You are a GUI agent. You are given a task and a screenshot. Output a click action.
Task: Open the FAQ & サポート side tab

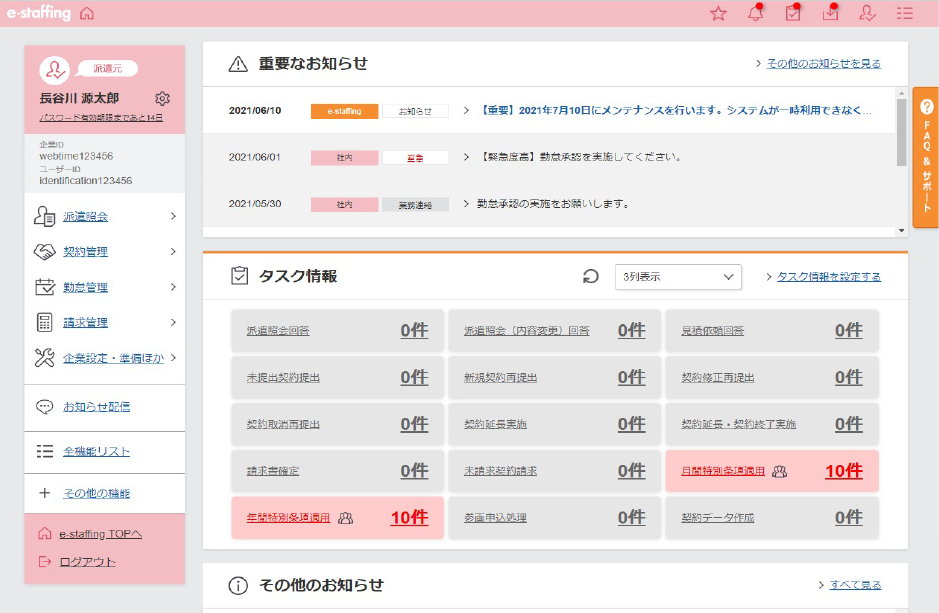pos(926,157)
